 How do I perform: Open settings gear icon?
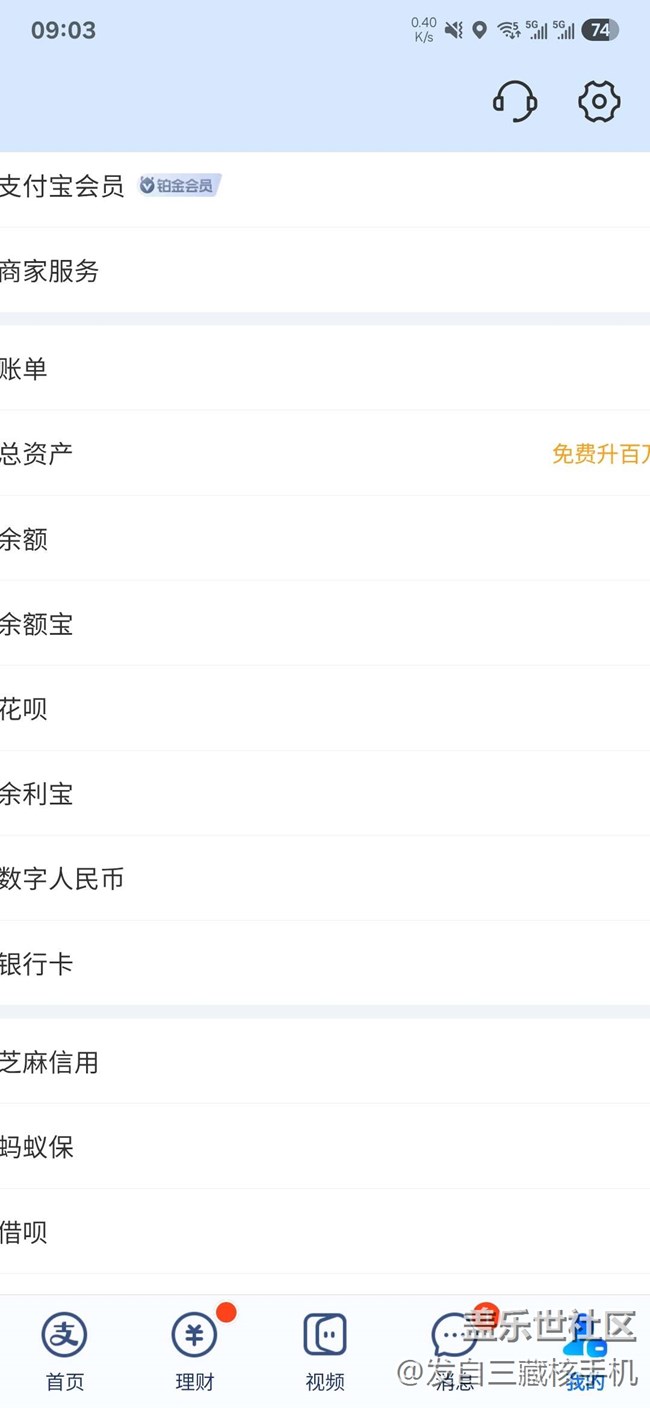tap(599, 101)
